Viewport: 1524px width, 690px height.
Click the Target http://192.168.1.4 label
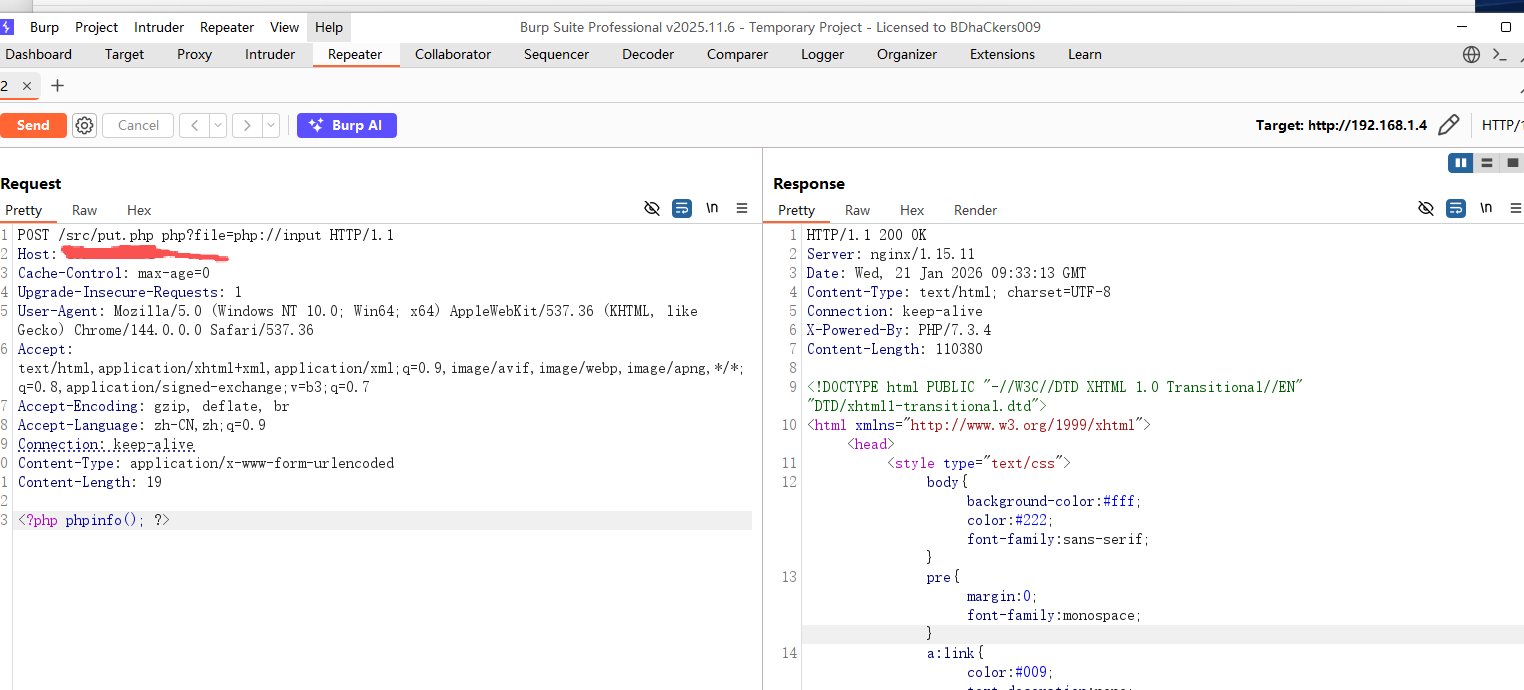click(1341, 125)
